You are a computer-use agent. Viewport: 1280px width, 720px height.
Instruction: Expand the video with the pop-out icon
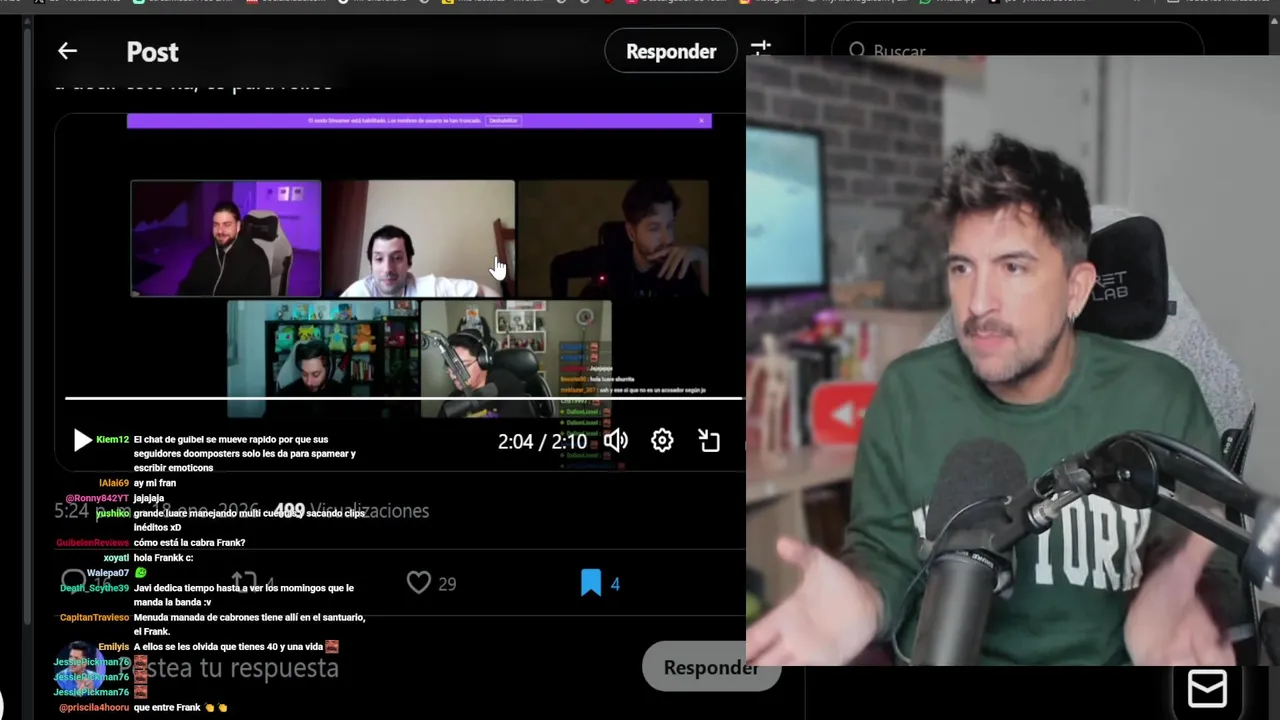[x=709, y=440]
